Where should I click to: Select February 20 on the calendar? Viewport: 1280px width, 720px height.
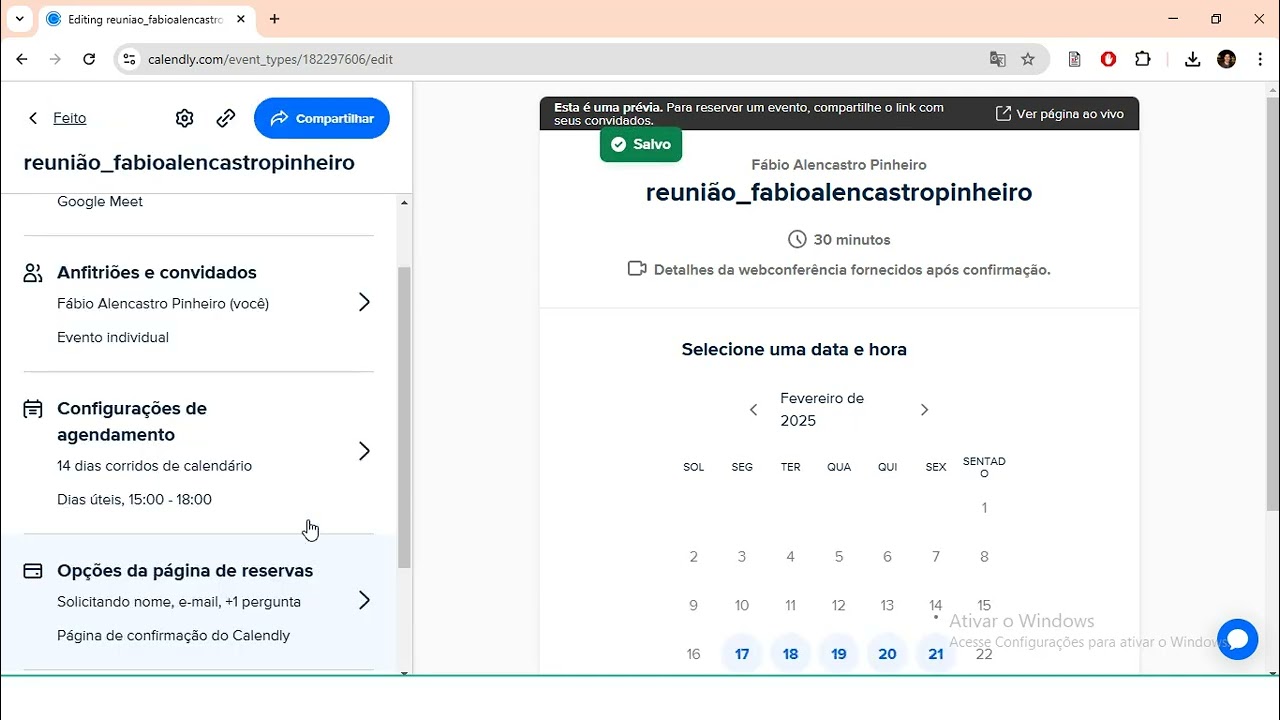click(887, 654)
